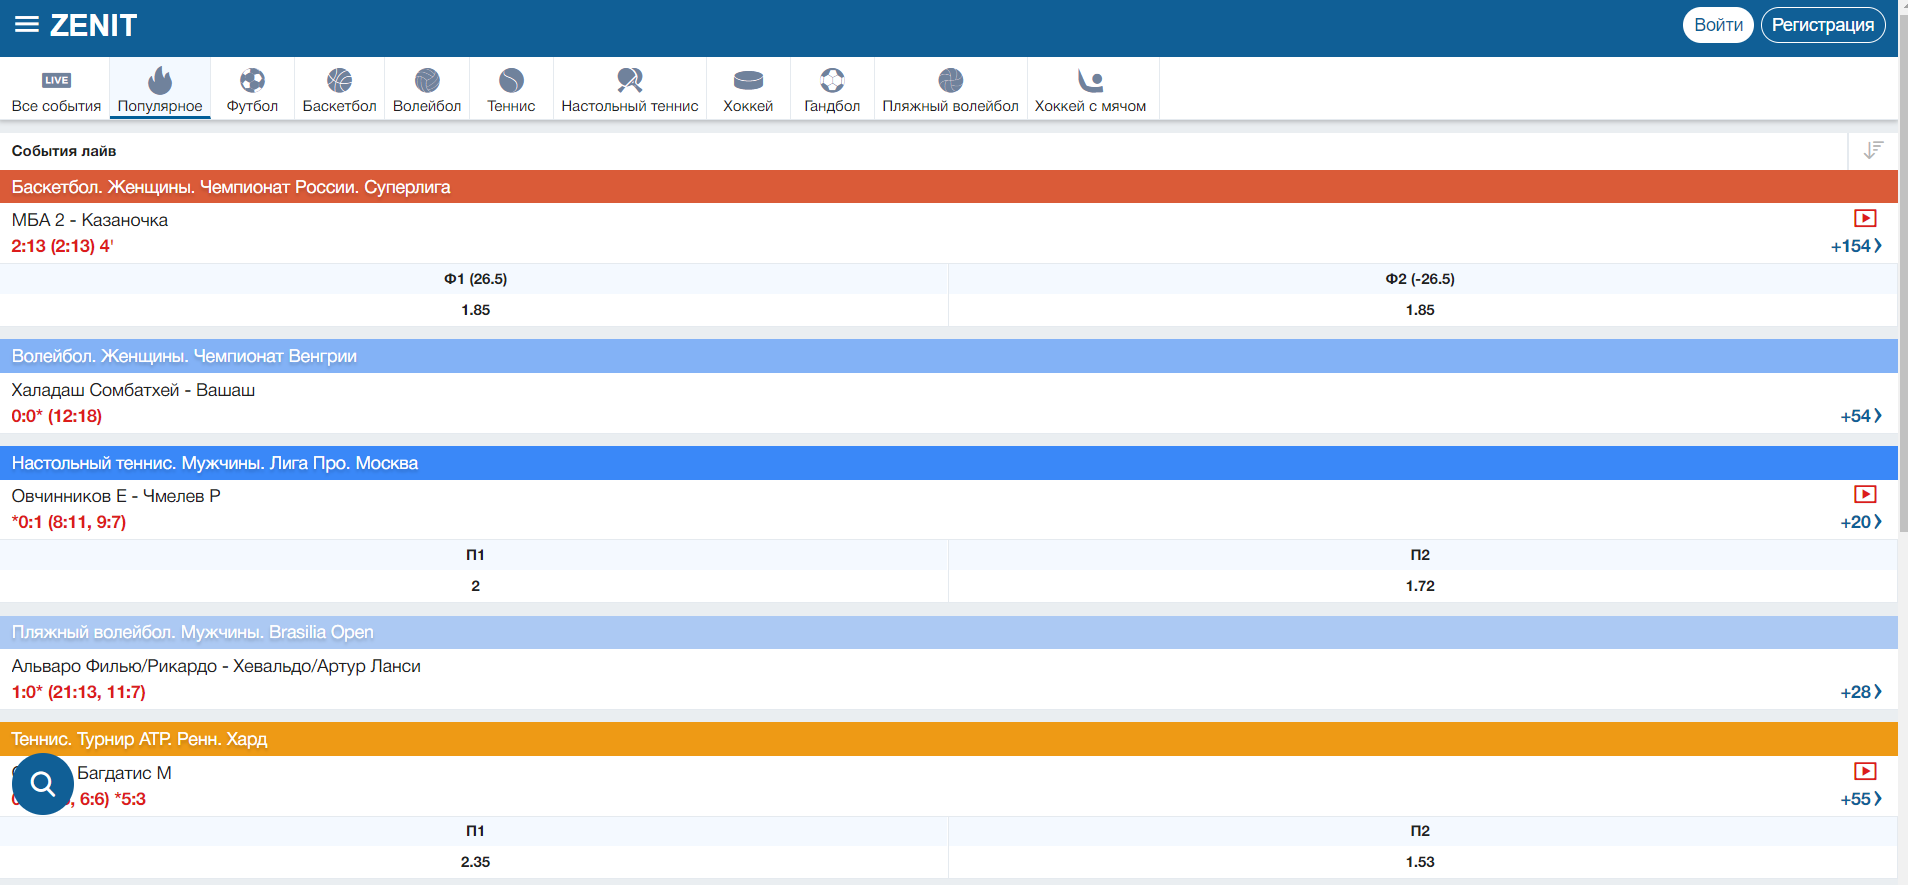Expand +154 markets for МБА 2 match

point(1856,246)
